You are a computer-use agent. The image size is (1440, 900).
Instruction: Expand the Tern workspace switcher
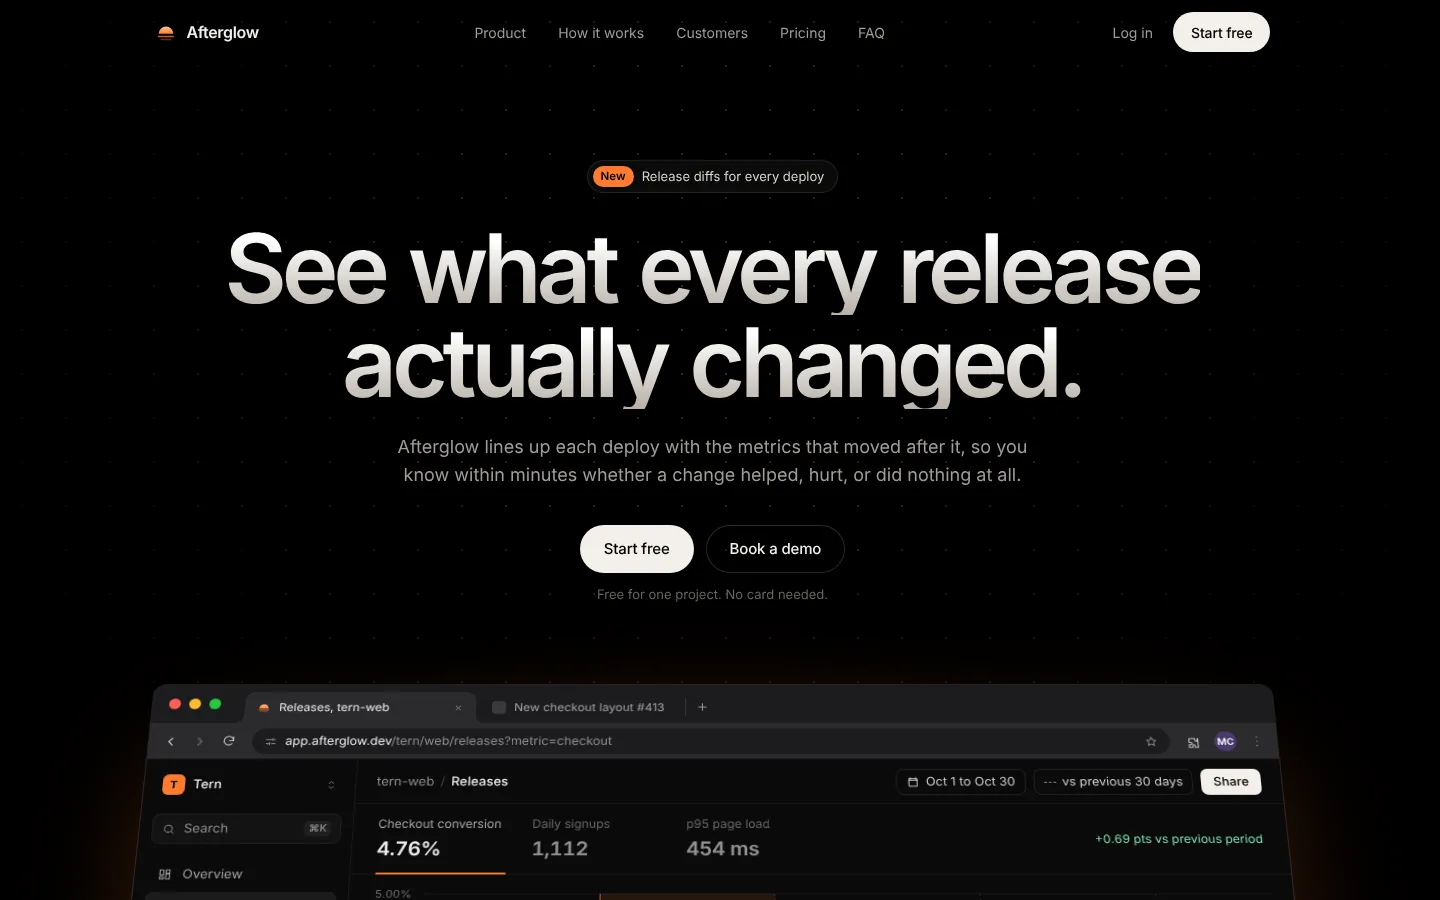(331, 785)
